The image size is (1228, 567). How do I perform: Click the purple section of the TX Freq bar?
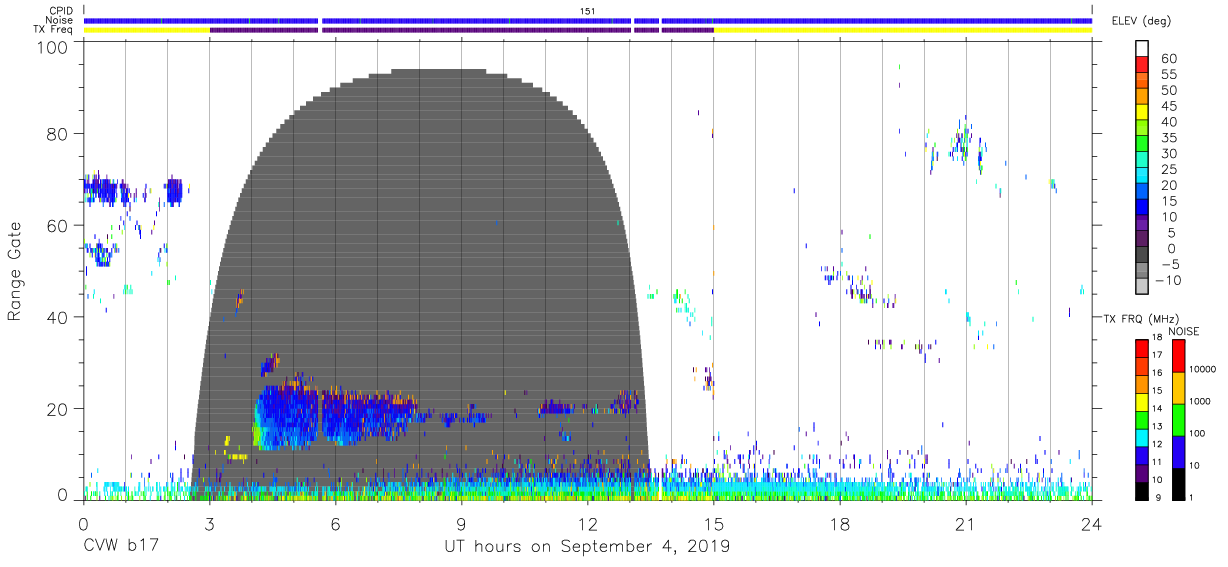tap(461, 30)
